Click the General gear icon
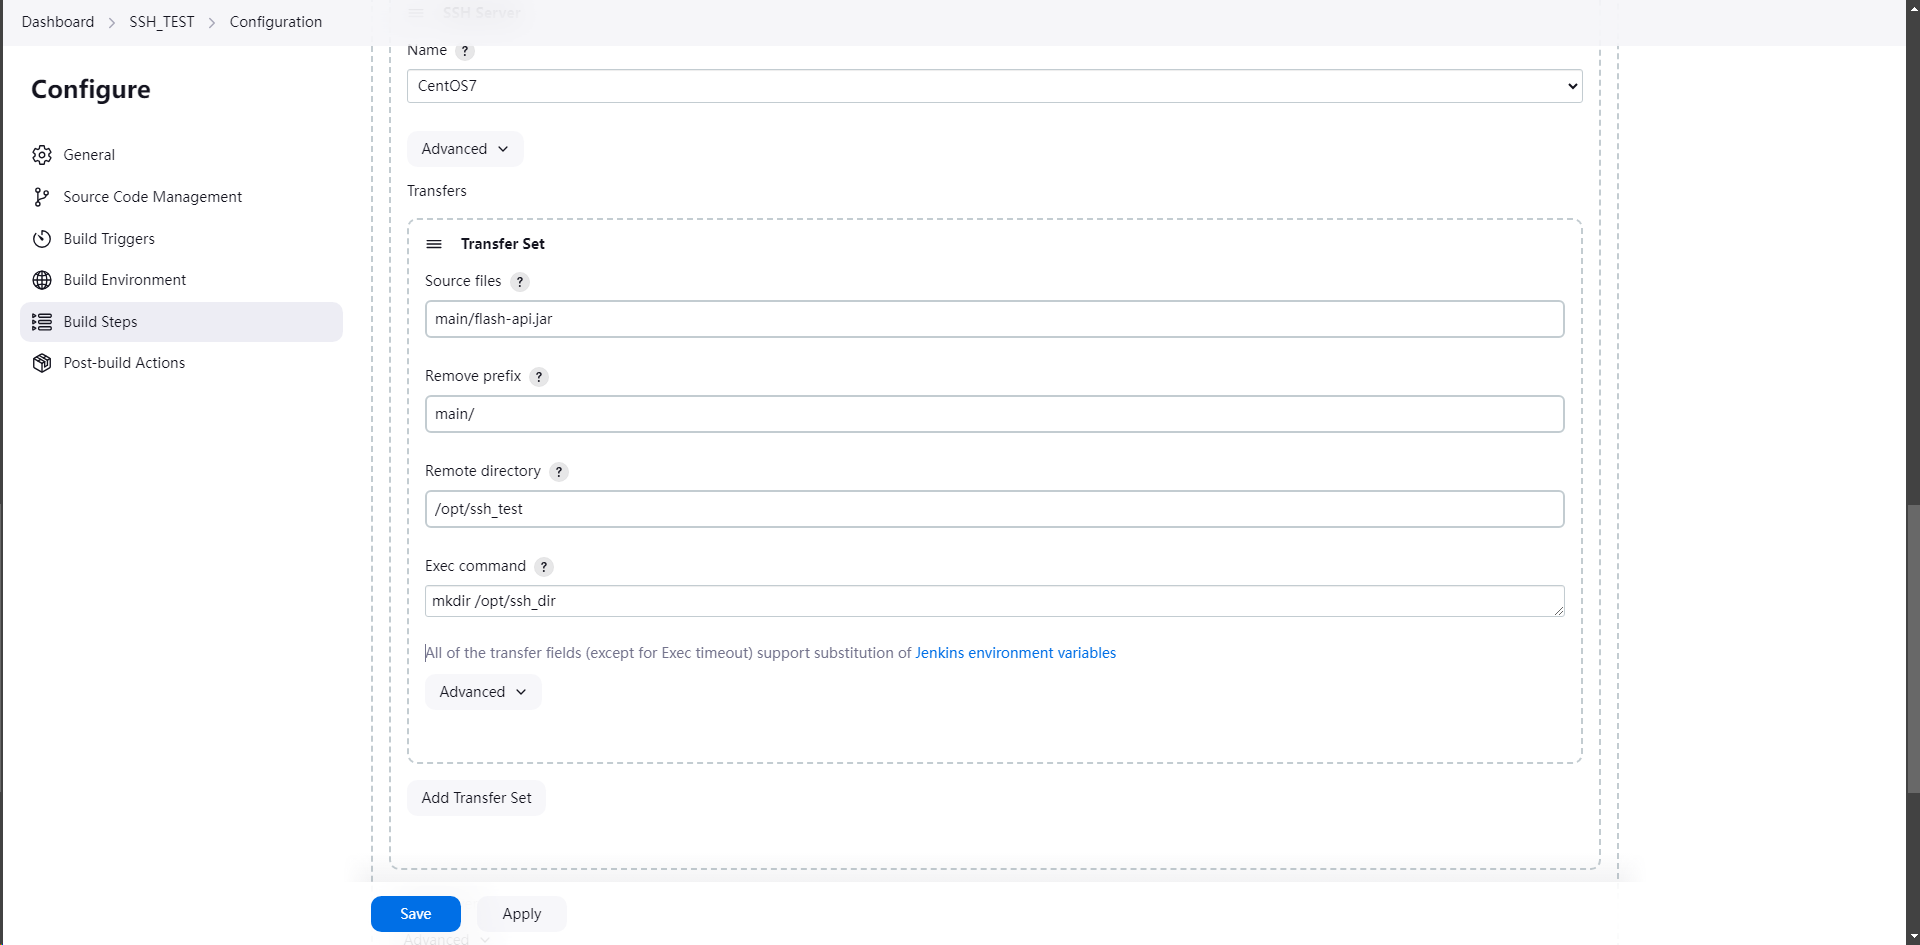The image size is (1920, 945). pos(42,155)
